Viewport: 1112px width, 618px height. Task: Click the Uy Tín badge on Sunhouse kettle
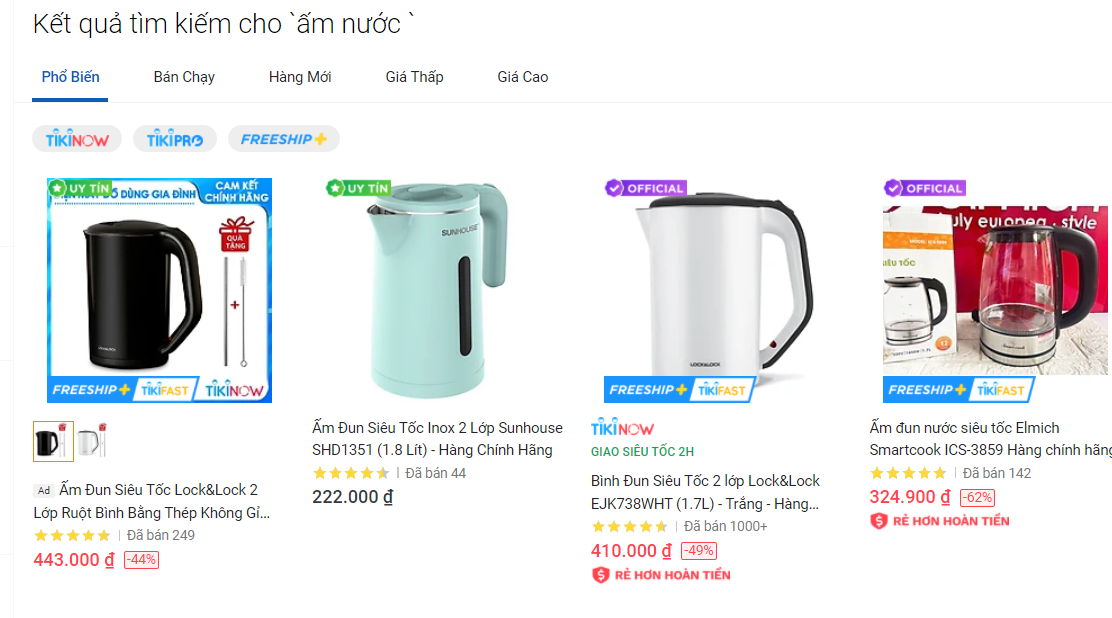pyautogui.click(x=358, y=188)
